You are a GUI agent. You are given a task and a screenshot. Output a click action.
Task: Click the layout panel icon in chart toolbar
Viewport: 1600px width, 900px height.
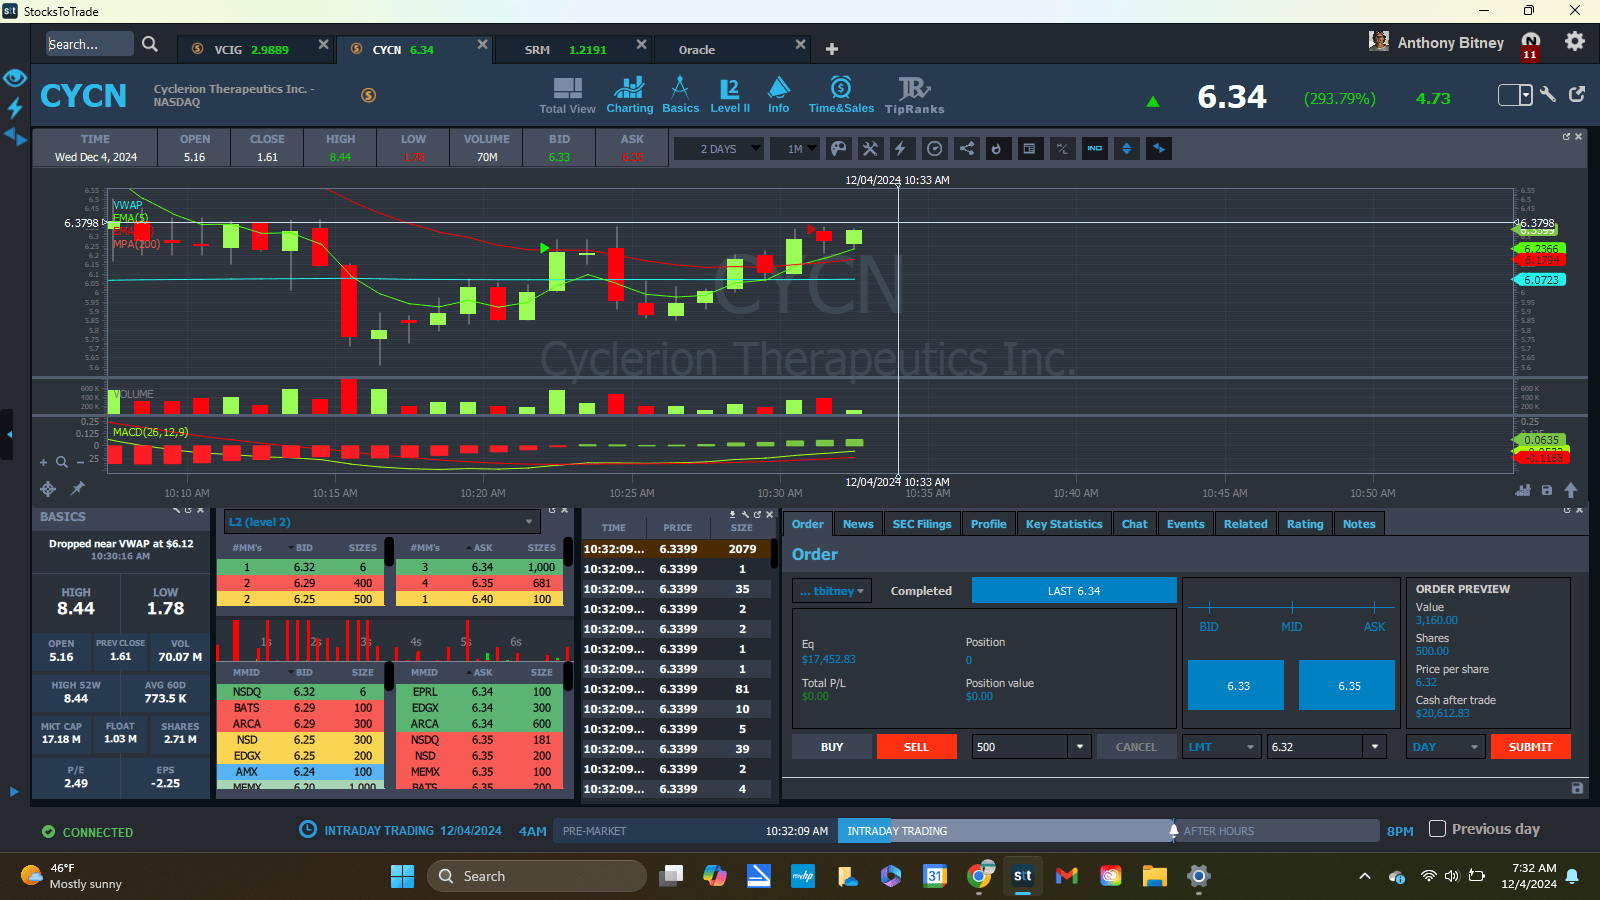click(1029, 149)
